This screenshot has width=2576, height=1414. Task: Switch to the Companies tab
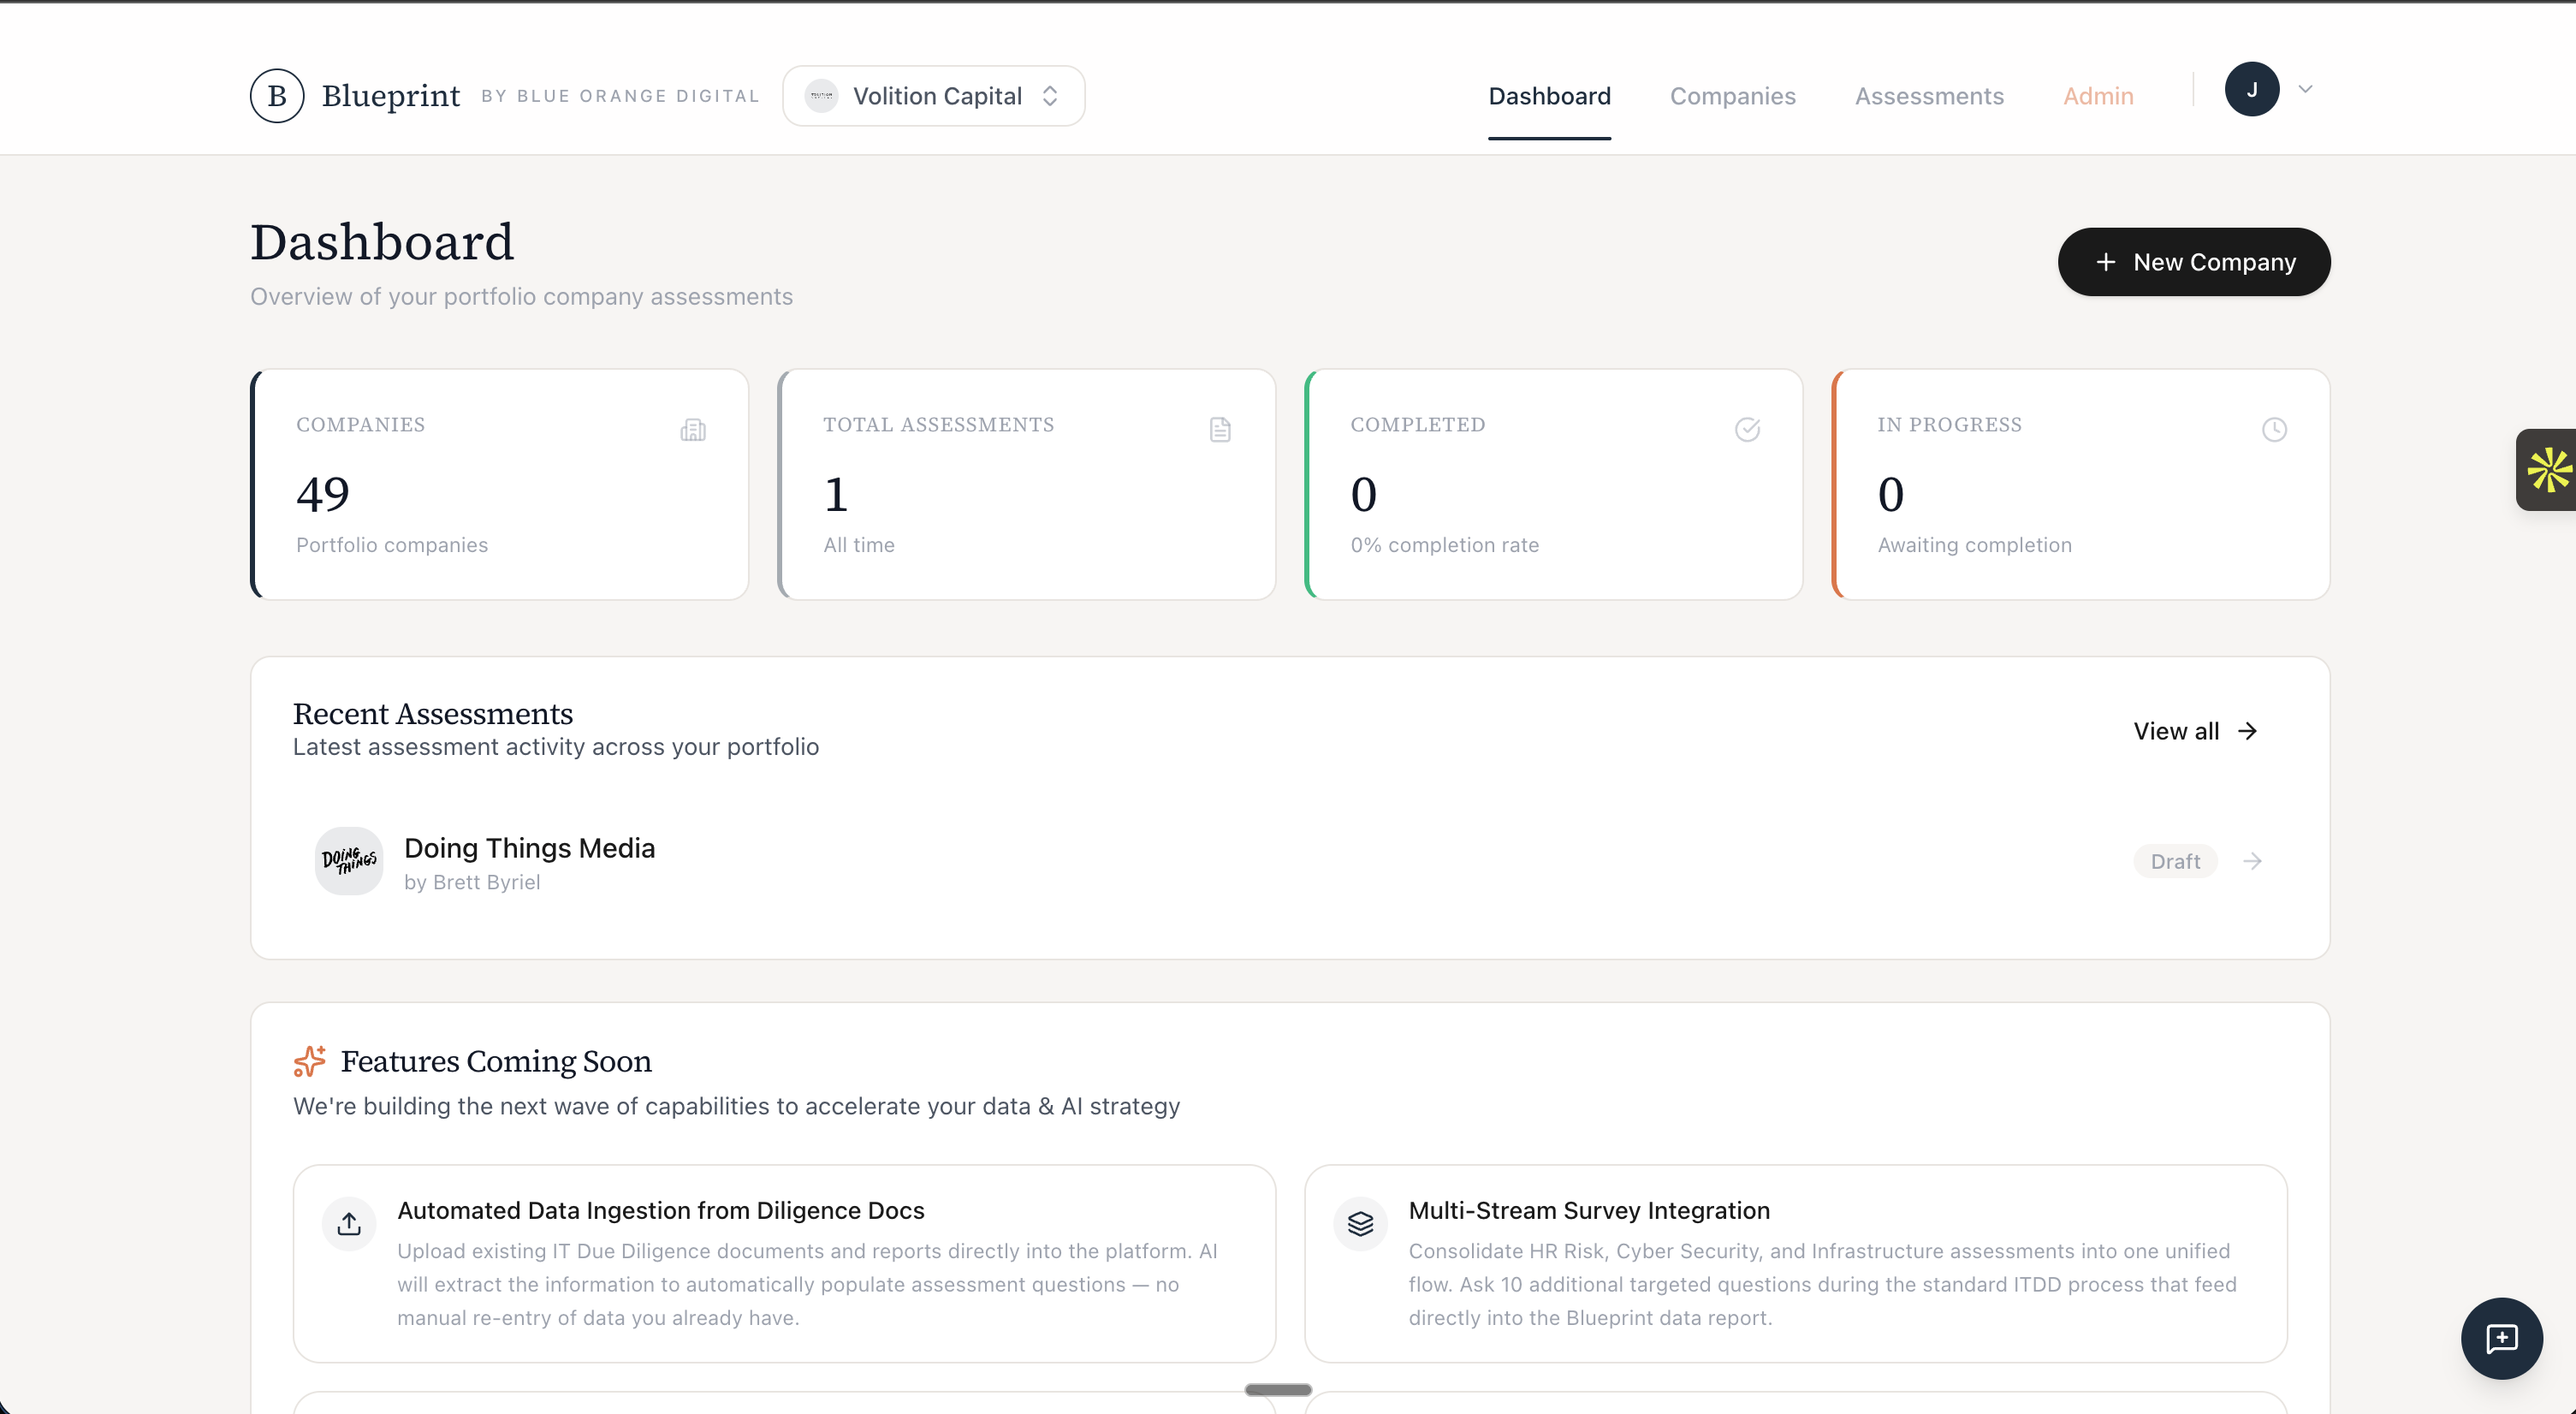1732,96
